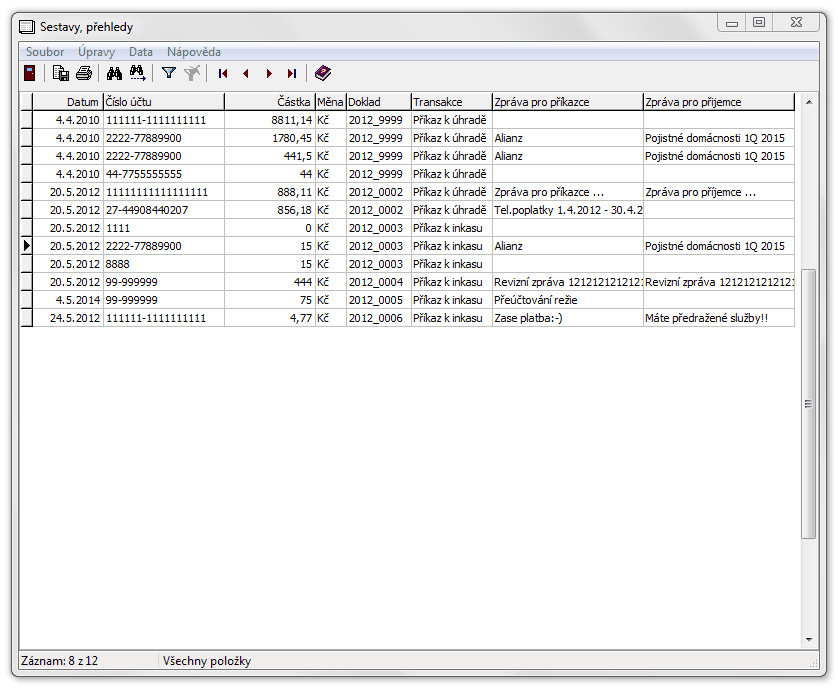838x690 pixels.
Task: Click the scrollbar down arrow
Action: tap(809, 639)
